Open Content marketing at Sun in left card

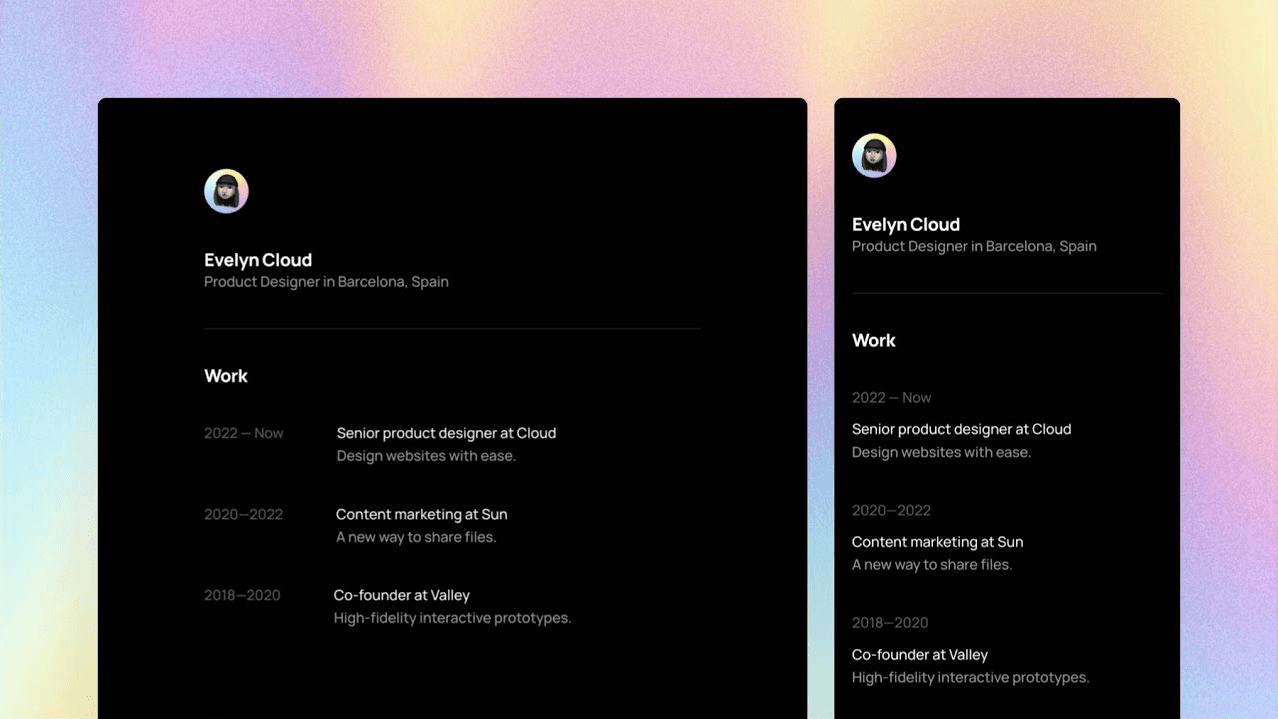pyautogui.click(x=421, y=514)
